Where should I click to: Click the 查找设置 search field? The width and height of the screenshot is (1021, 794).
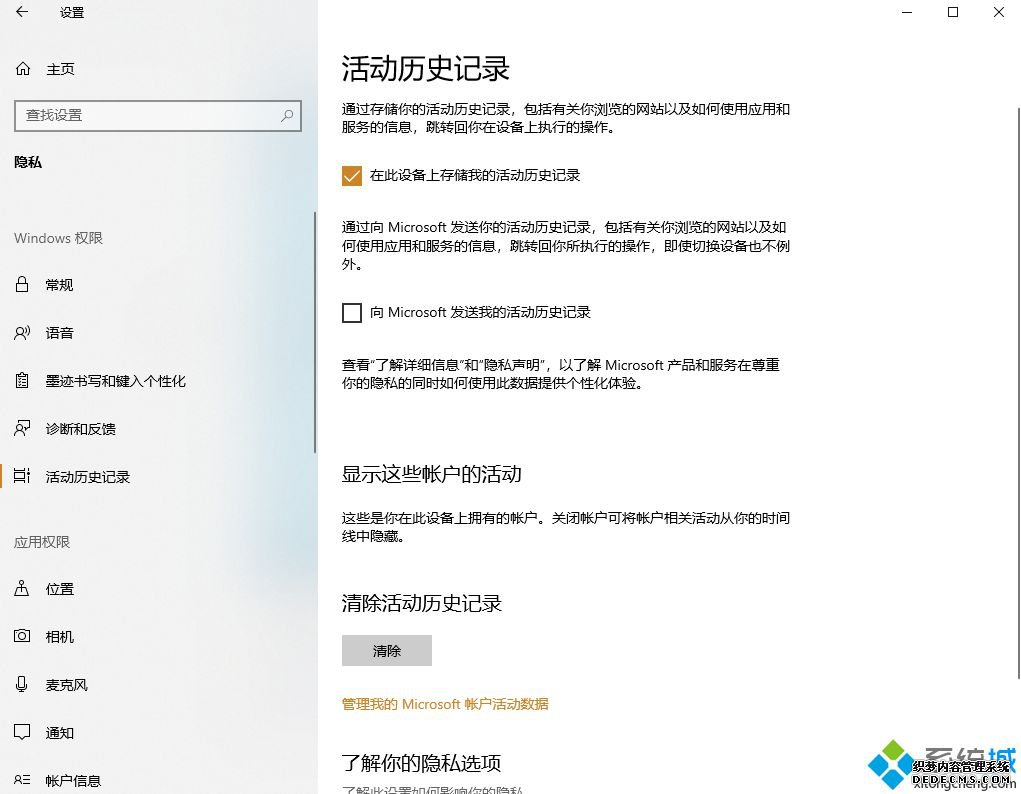(158, 116)
